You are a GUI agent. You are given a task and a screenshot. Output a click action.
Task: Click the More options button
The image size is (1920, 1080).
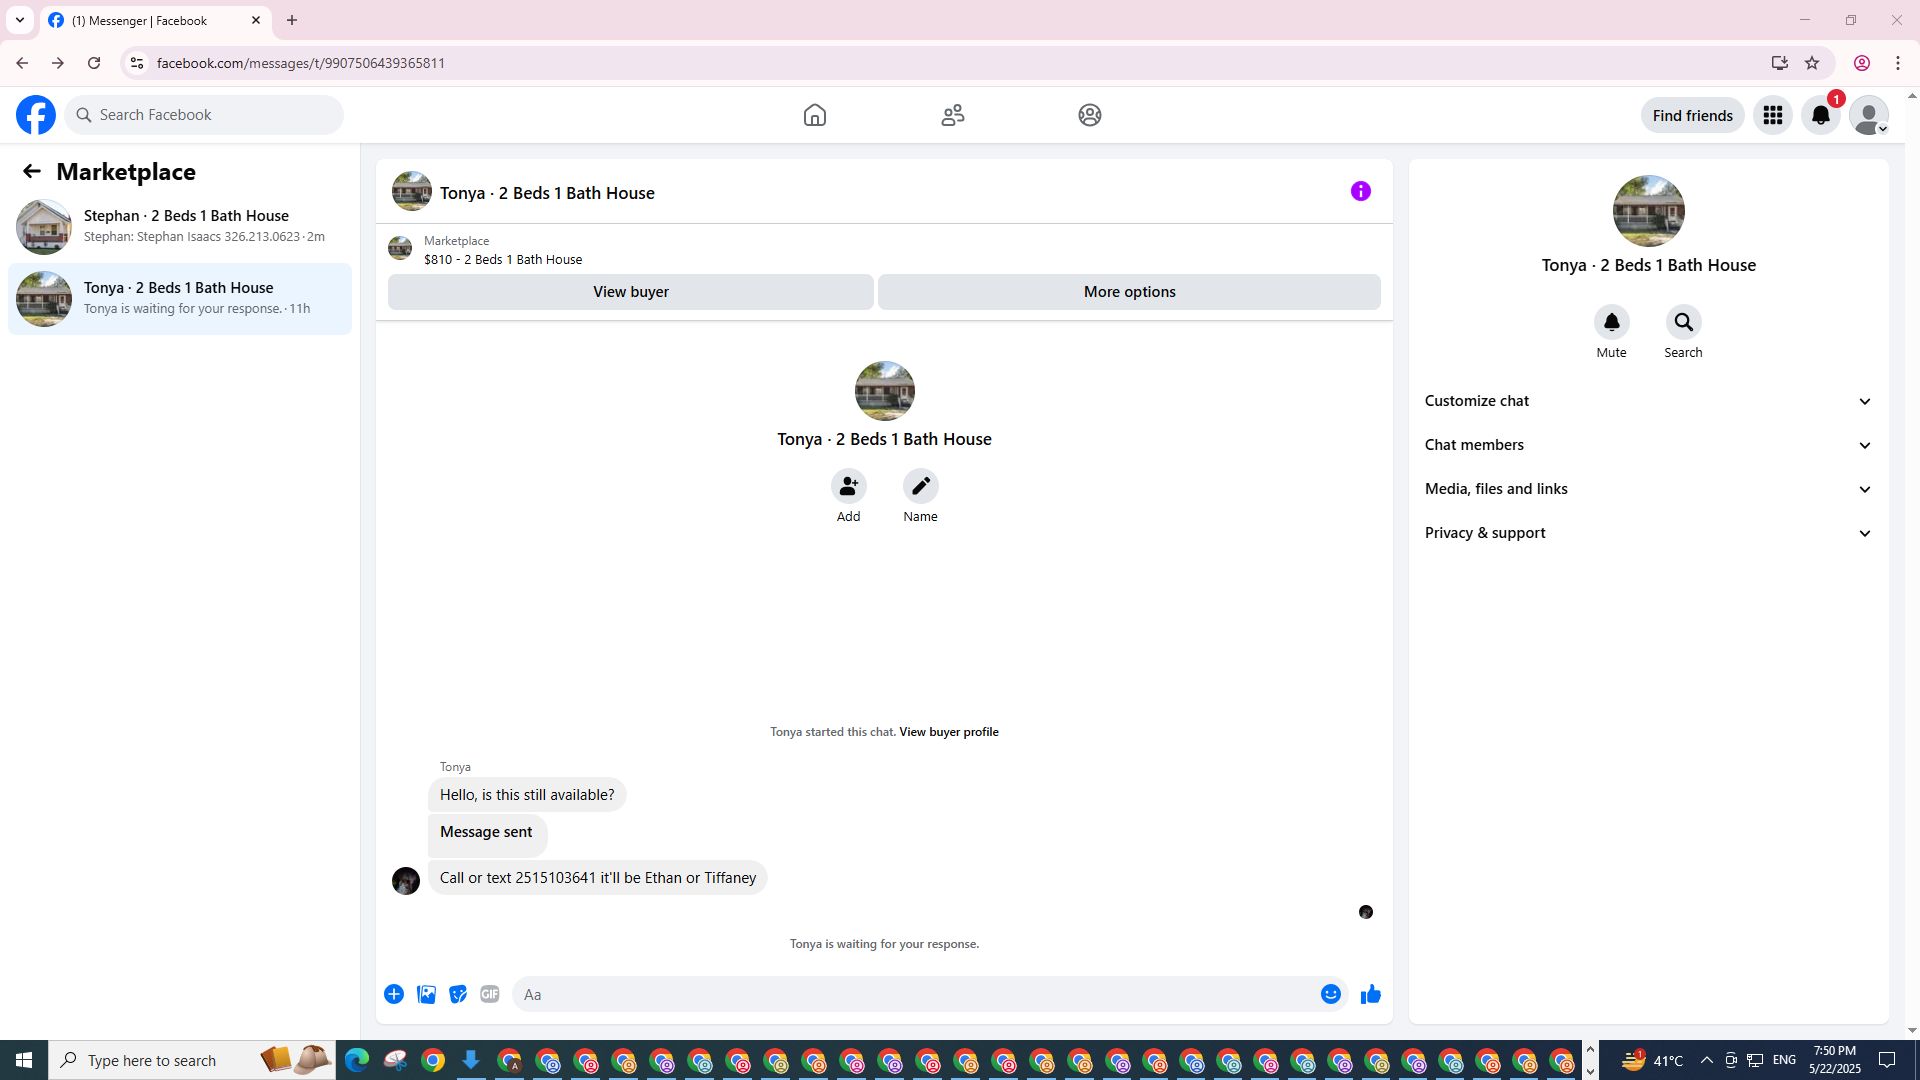[x=1130, y=292]
